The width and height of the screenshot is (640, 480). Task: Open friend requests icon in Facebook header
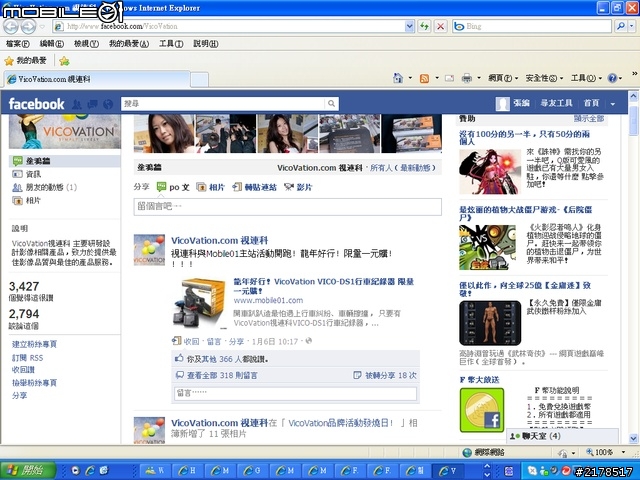tap(76, 104)
